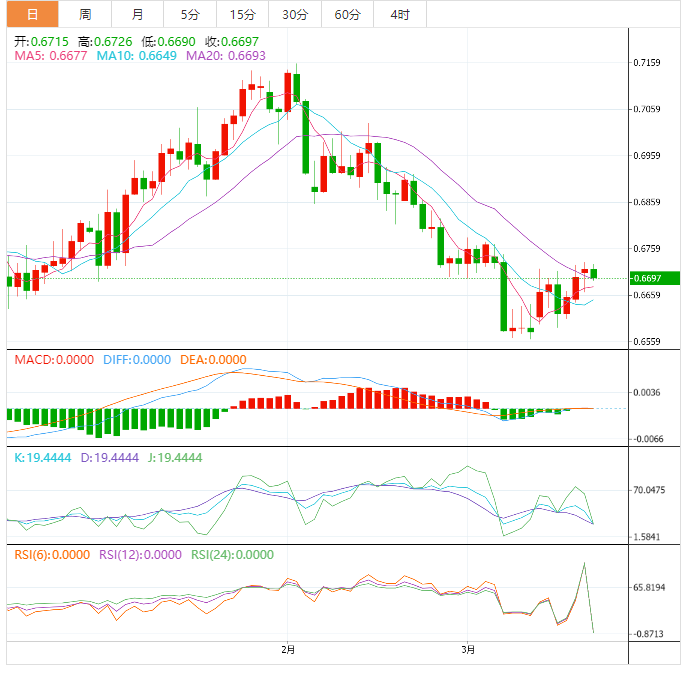Click the DEA value label
This screenshot has height=674, width=687.
click(x=213, y=360)
